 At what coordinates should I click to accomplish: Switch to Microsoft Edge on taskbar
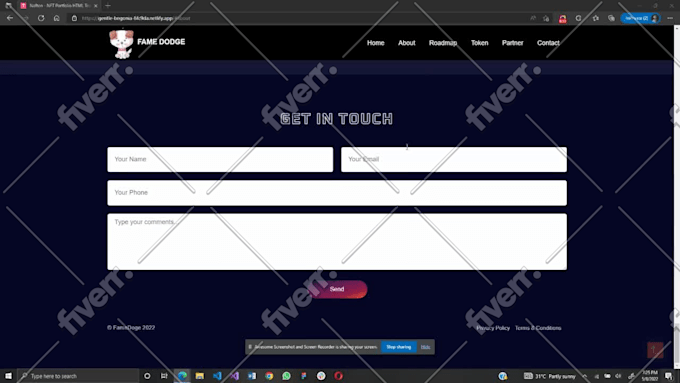click(x=182, y=376)
